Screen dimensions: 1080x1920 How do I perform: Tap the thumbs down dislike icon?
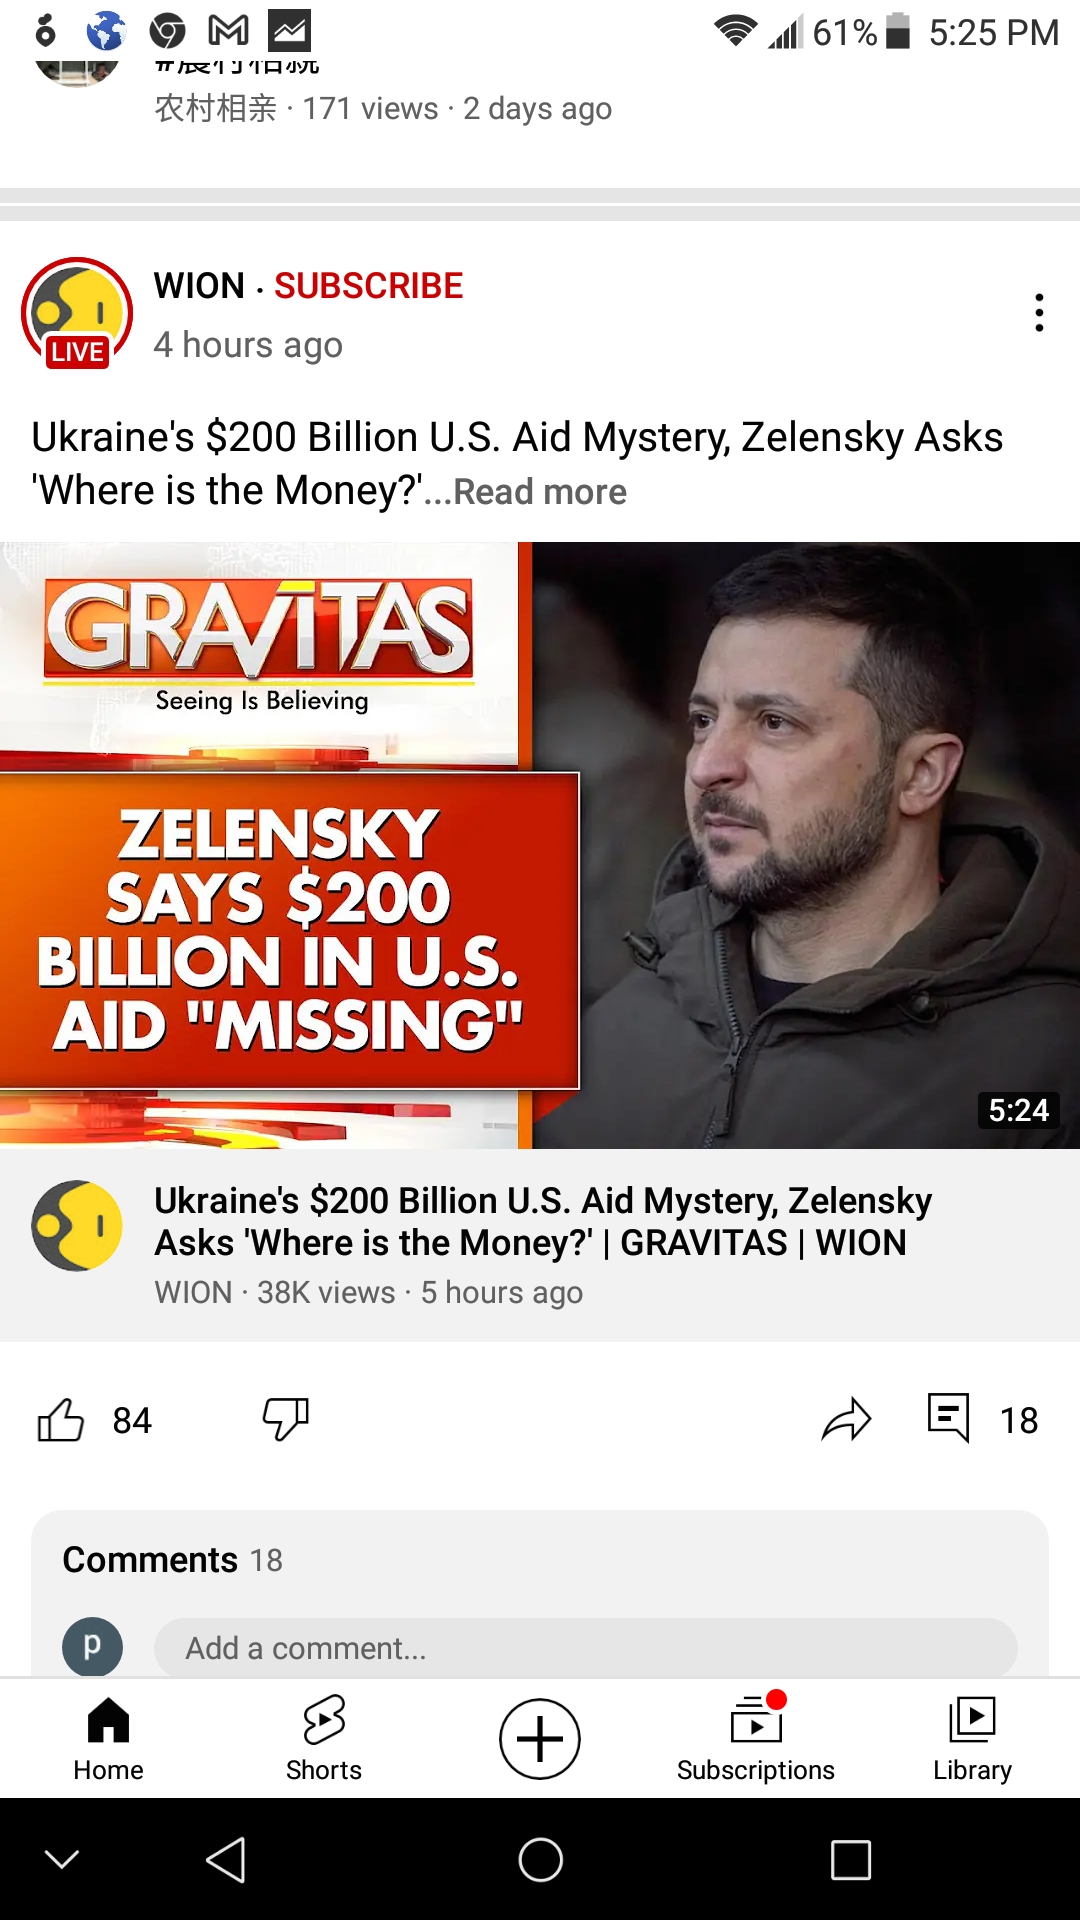(x=286, y=1420)
